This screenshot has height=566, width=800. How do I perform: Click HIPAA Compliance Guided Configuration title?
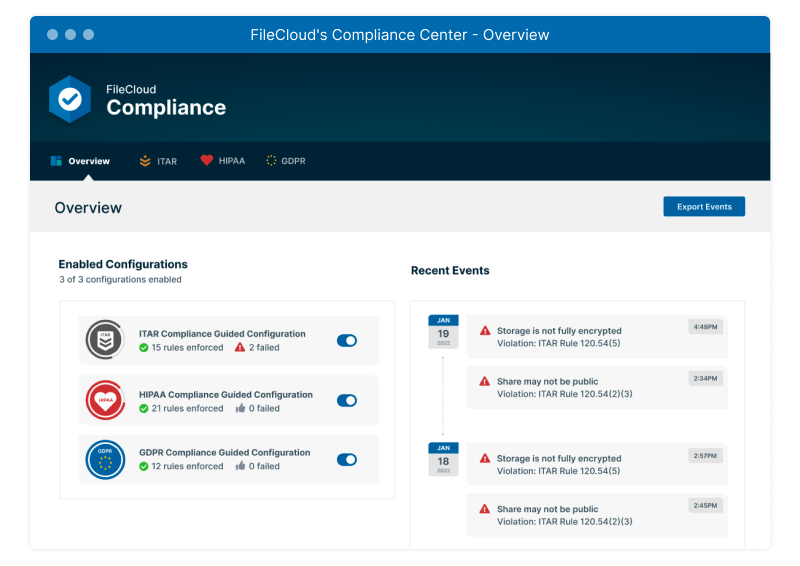(226, 395)
